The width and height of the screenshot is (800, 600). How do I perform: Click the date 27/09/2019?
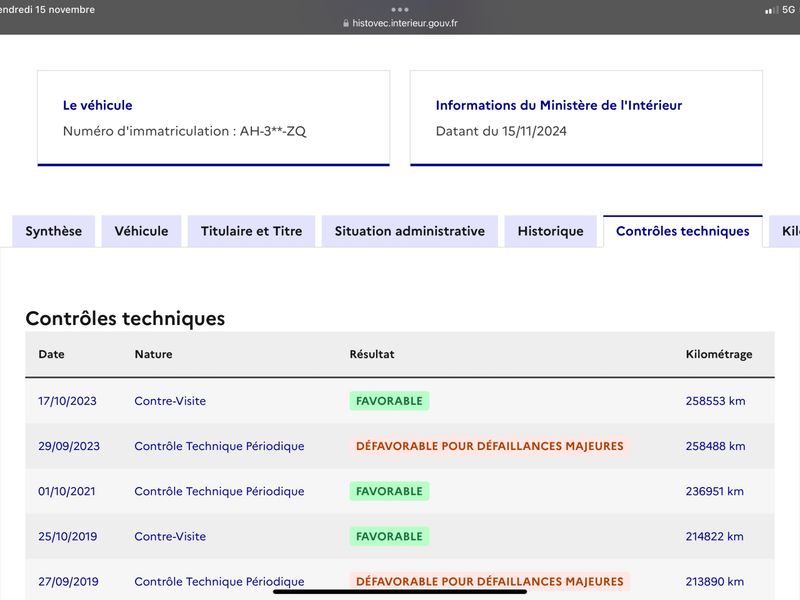coord(68,582)
